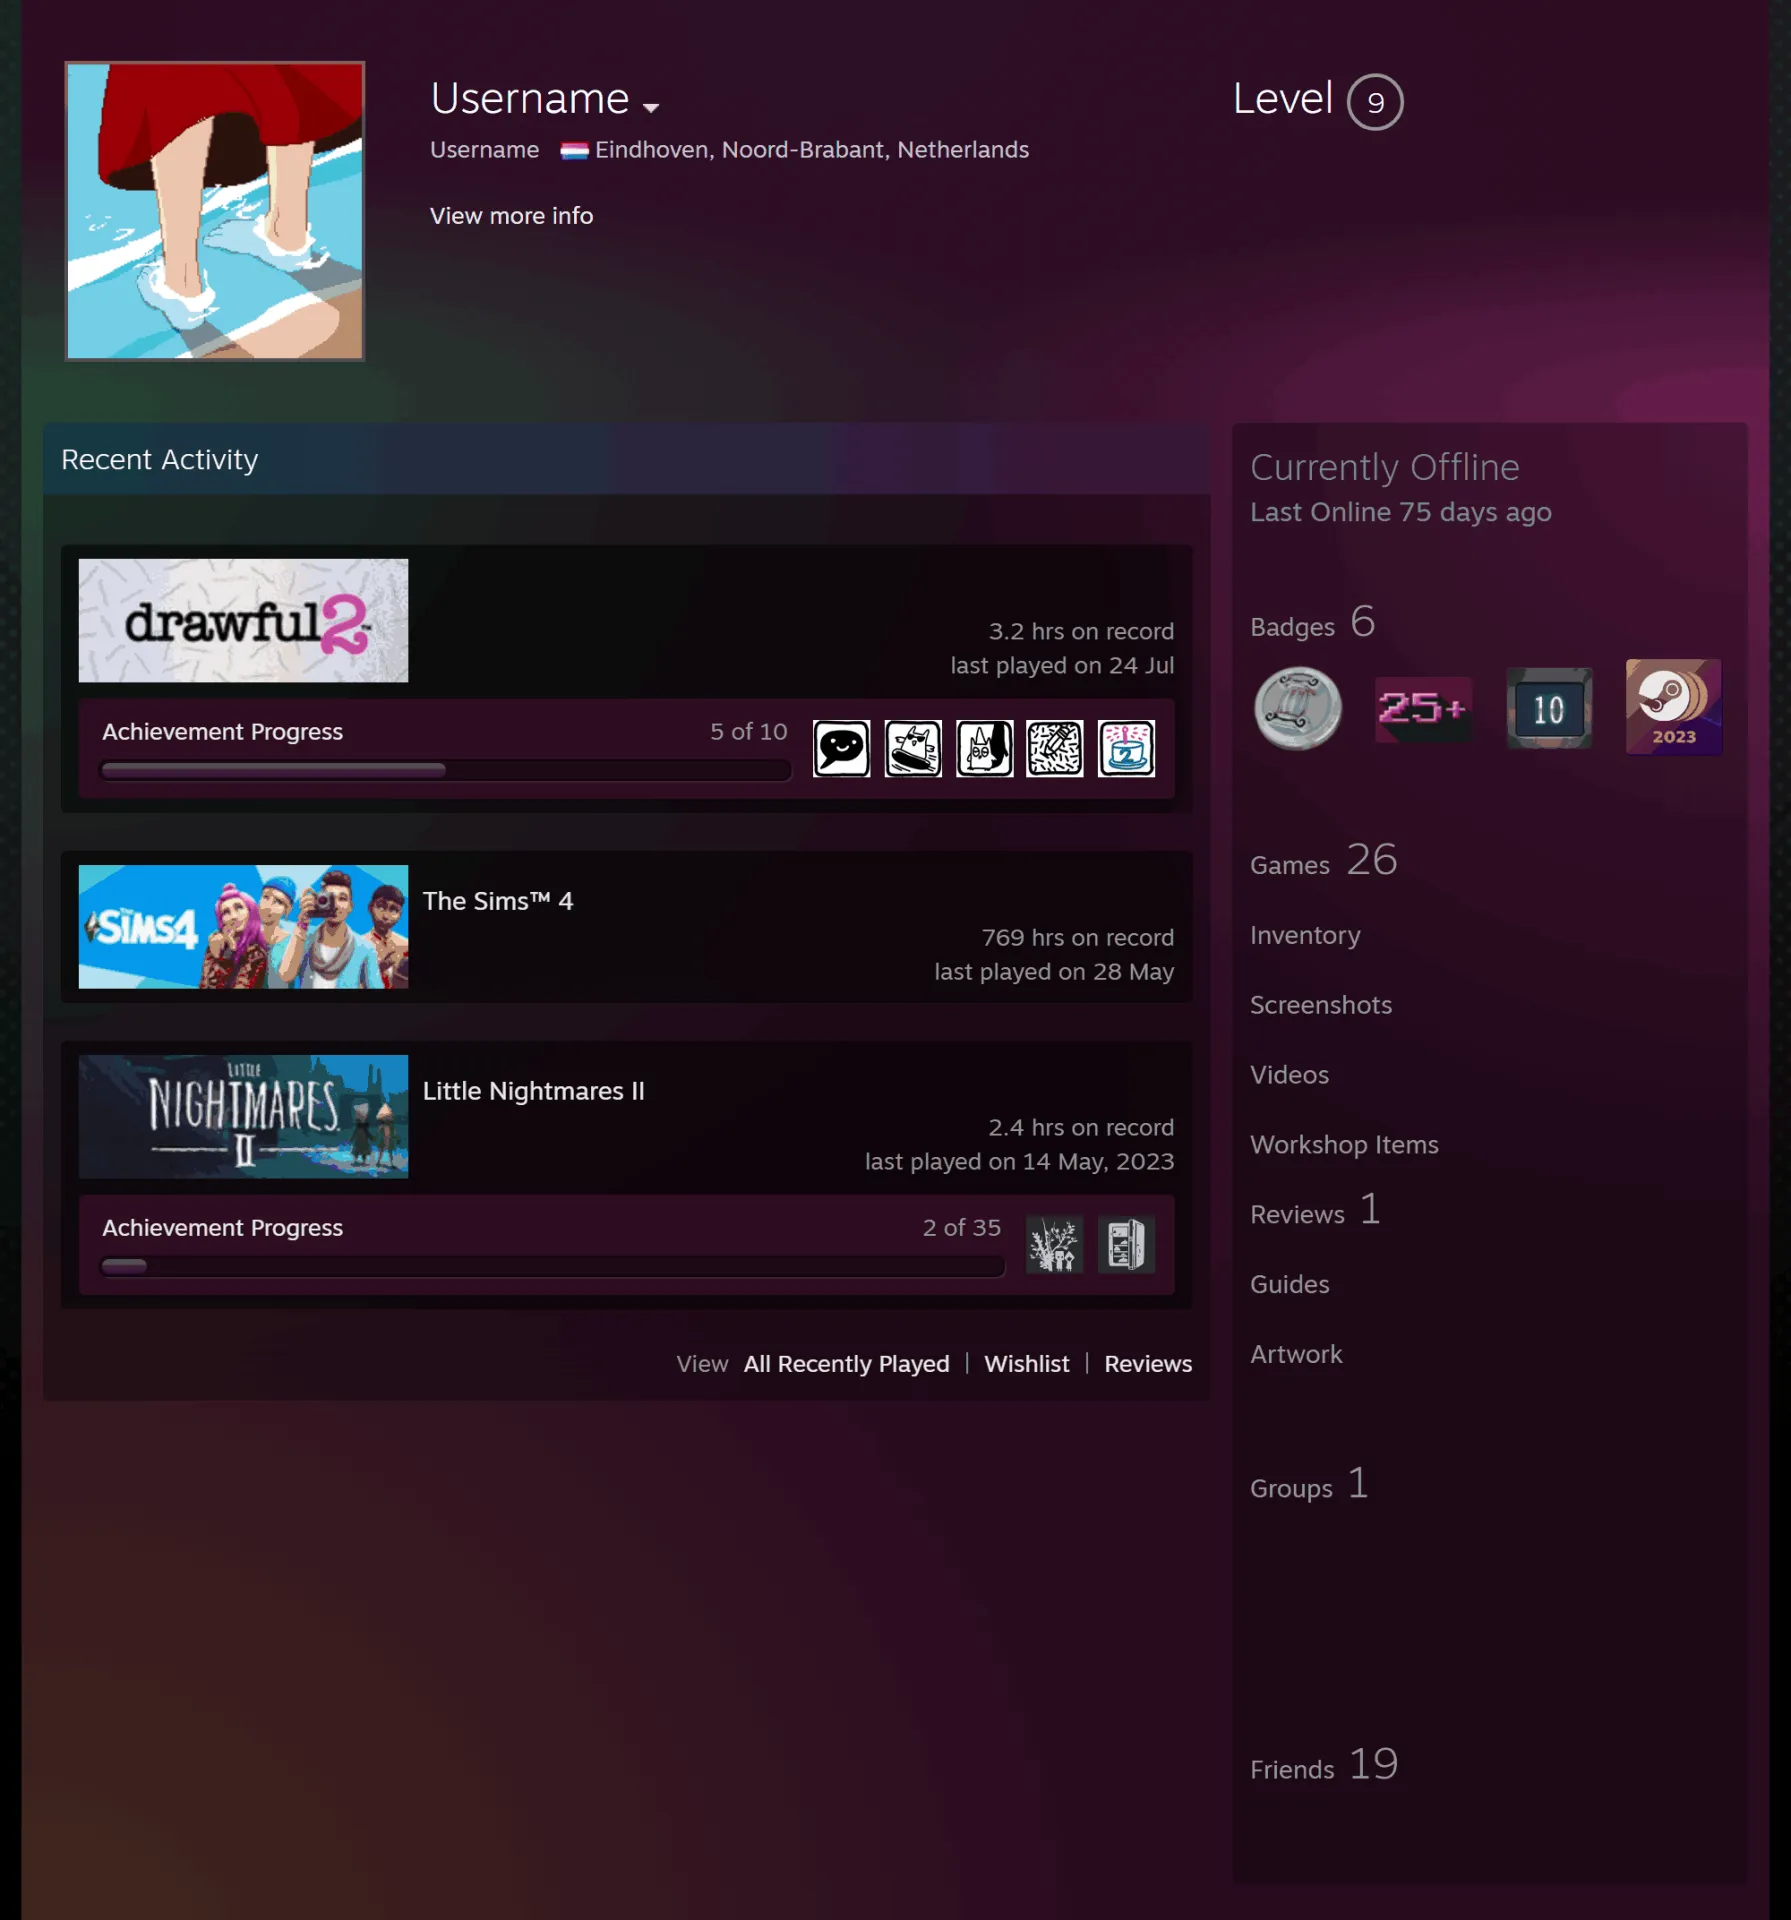Click the level 9 circle badge
The image size is (1791, 1920).
click(x=1375, y=102)
